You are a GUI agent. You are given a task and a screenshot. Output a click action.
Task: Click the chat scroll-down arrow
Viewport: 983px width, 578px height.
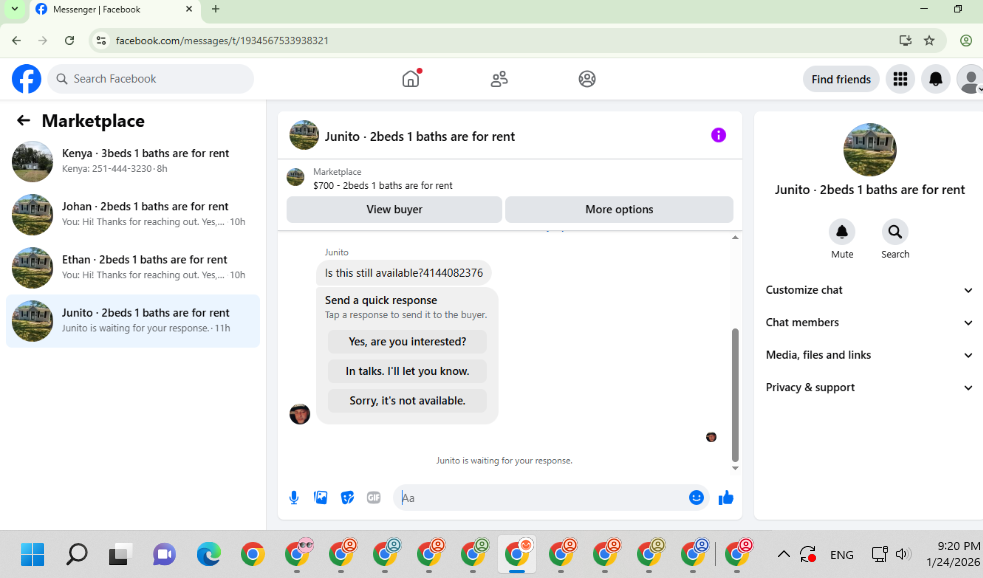(735, 468)
